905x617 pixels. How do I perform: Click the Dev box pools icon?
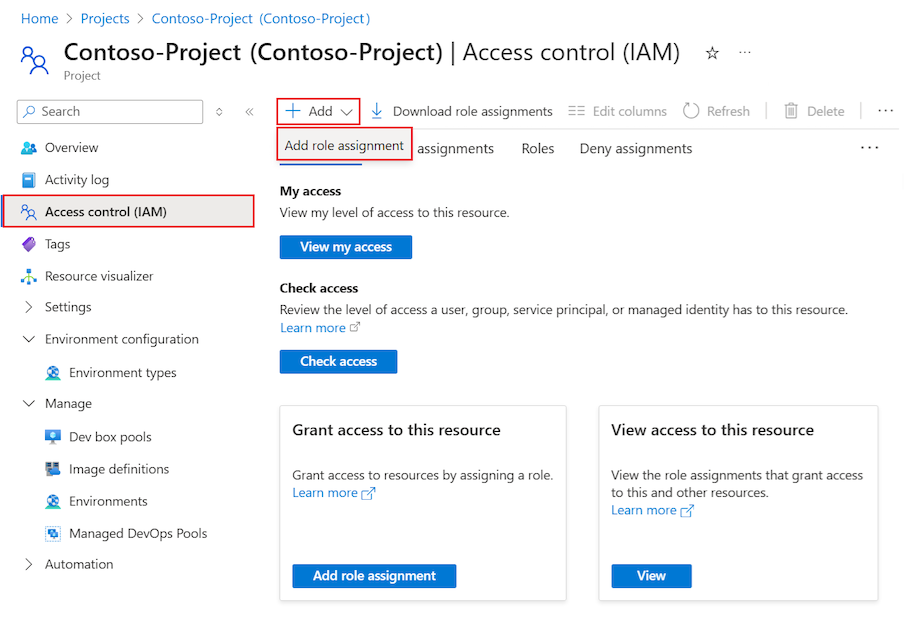(x=51, y=436)
